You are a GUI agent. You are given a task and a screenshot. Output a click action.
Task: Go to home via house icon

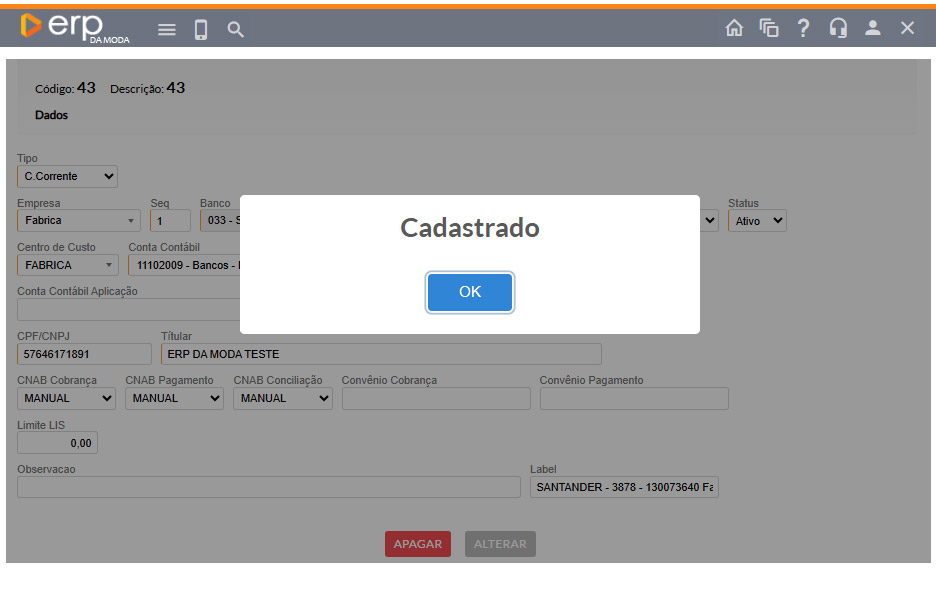(x=734, y=28)
